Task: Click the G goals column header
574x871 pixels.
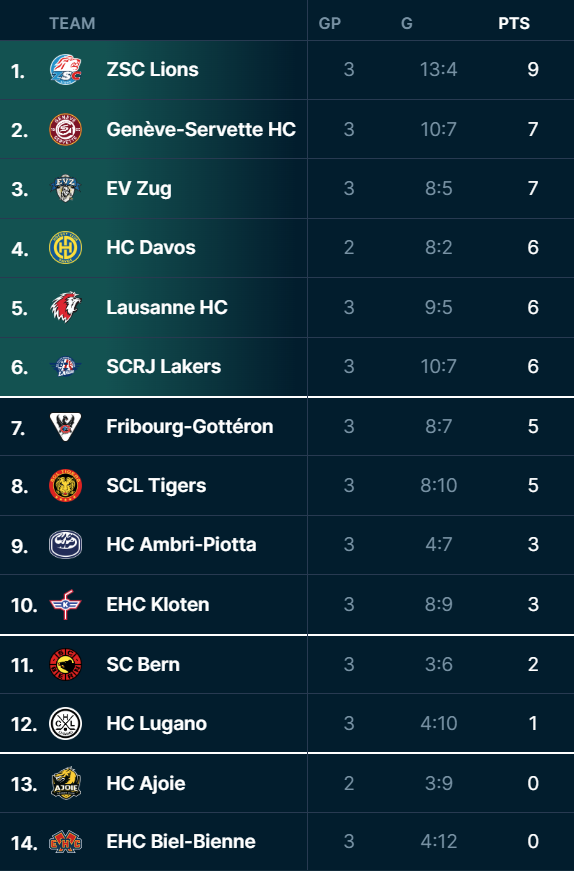Action: tap(407, 23)
